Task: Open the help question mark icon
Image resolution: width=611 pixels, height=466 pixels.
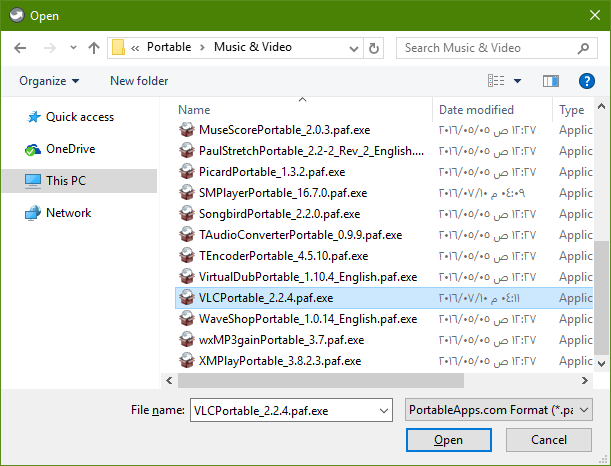Action: pyautogui.click(x=586, y=81)
